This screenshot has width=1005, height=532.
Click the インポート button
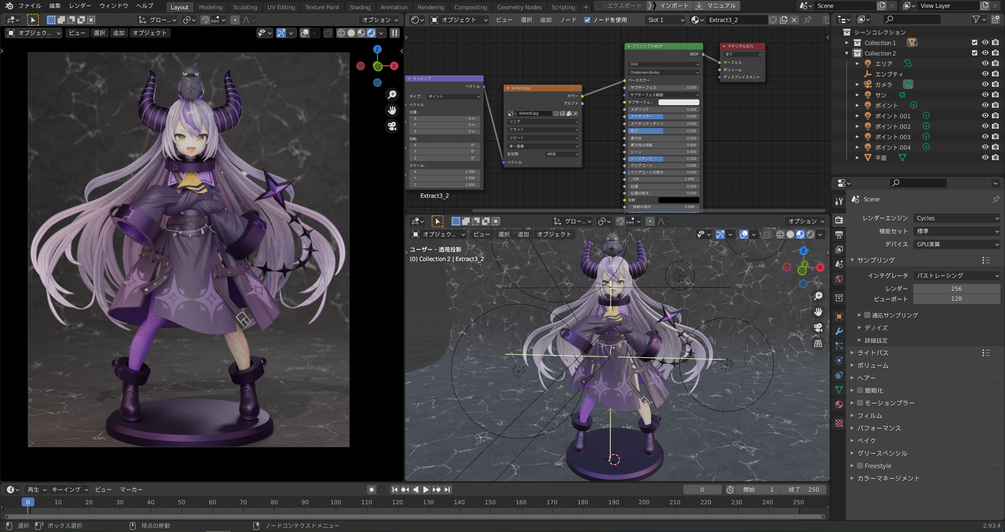672,6
